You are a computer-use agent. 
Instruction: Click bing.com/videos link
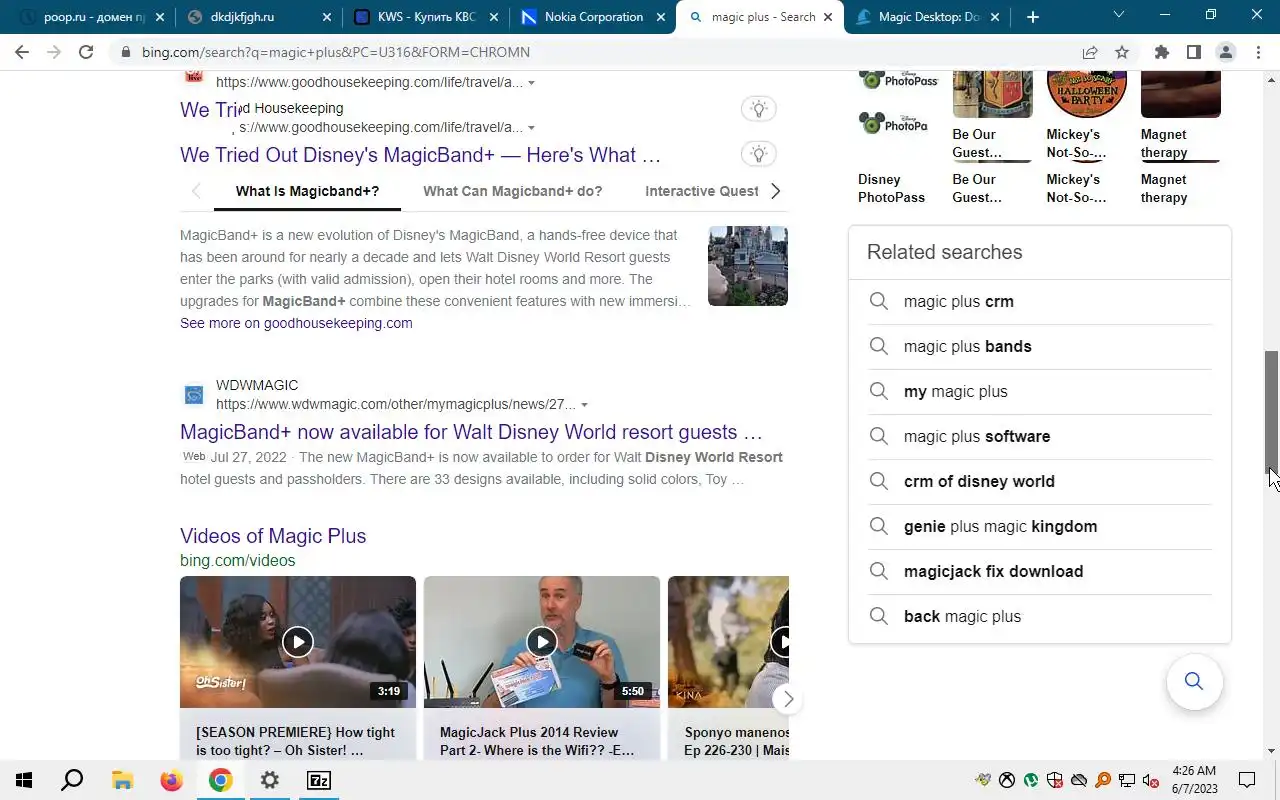pyautogui.click(x=238, y=561)
